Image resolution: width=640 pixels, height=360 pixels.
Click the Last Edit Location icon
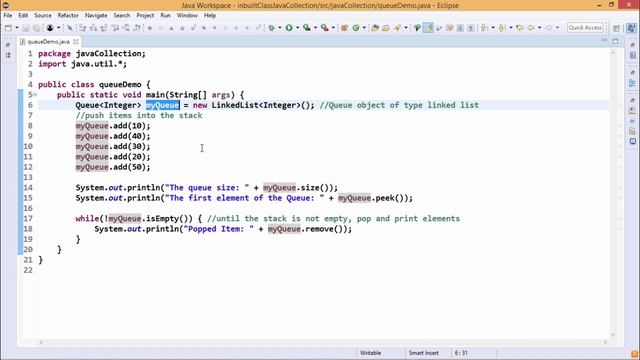[520, 28]
